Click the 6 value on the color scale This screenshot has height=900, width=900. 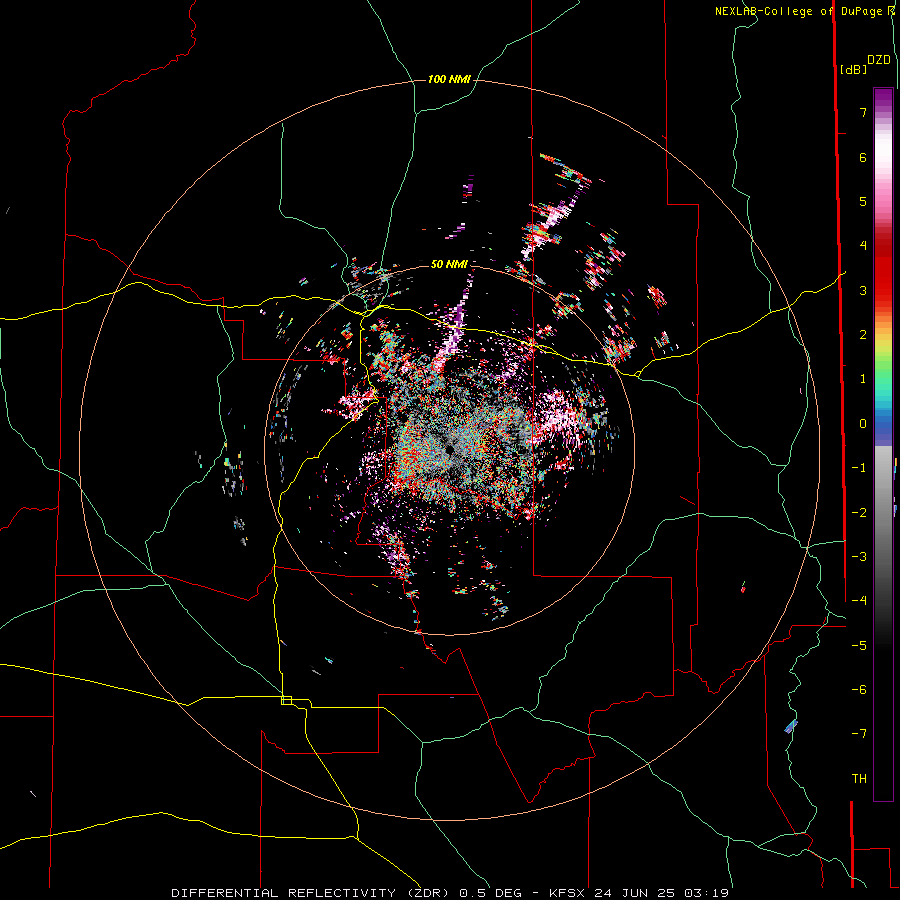863,157
